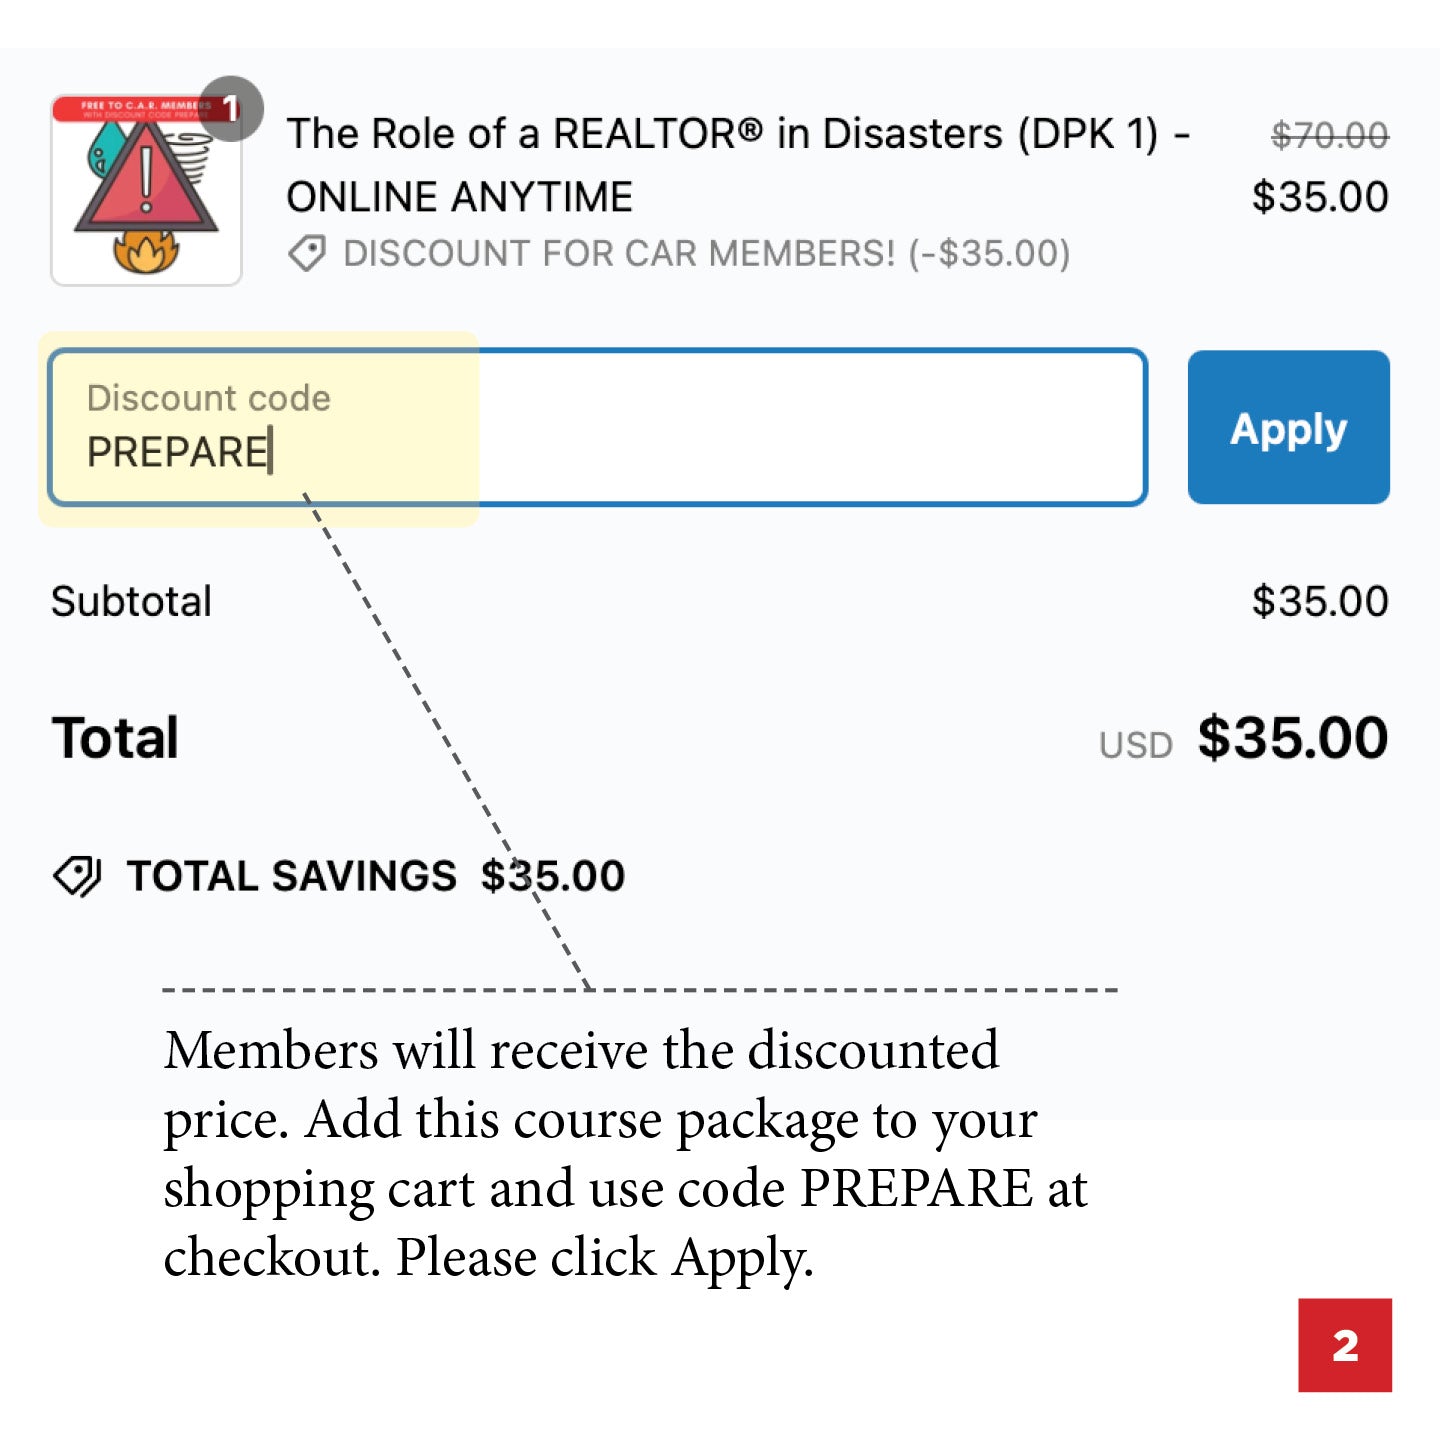1440x1440 pixels.
Task: Click the tornado drawing in the product image
Action: (x=190, y=156)
